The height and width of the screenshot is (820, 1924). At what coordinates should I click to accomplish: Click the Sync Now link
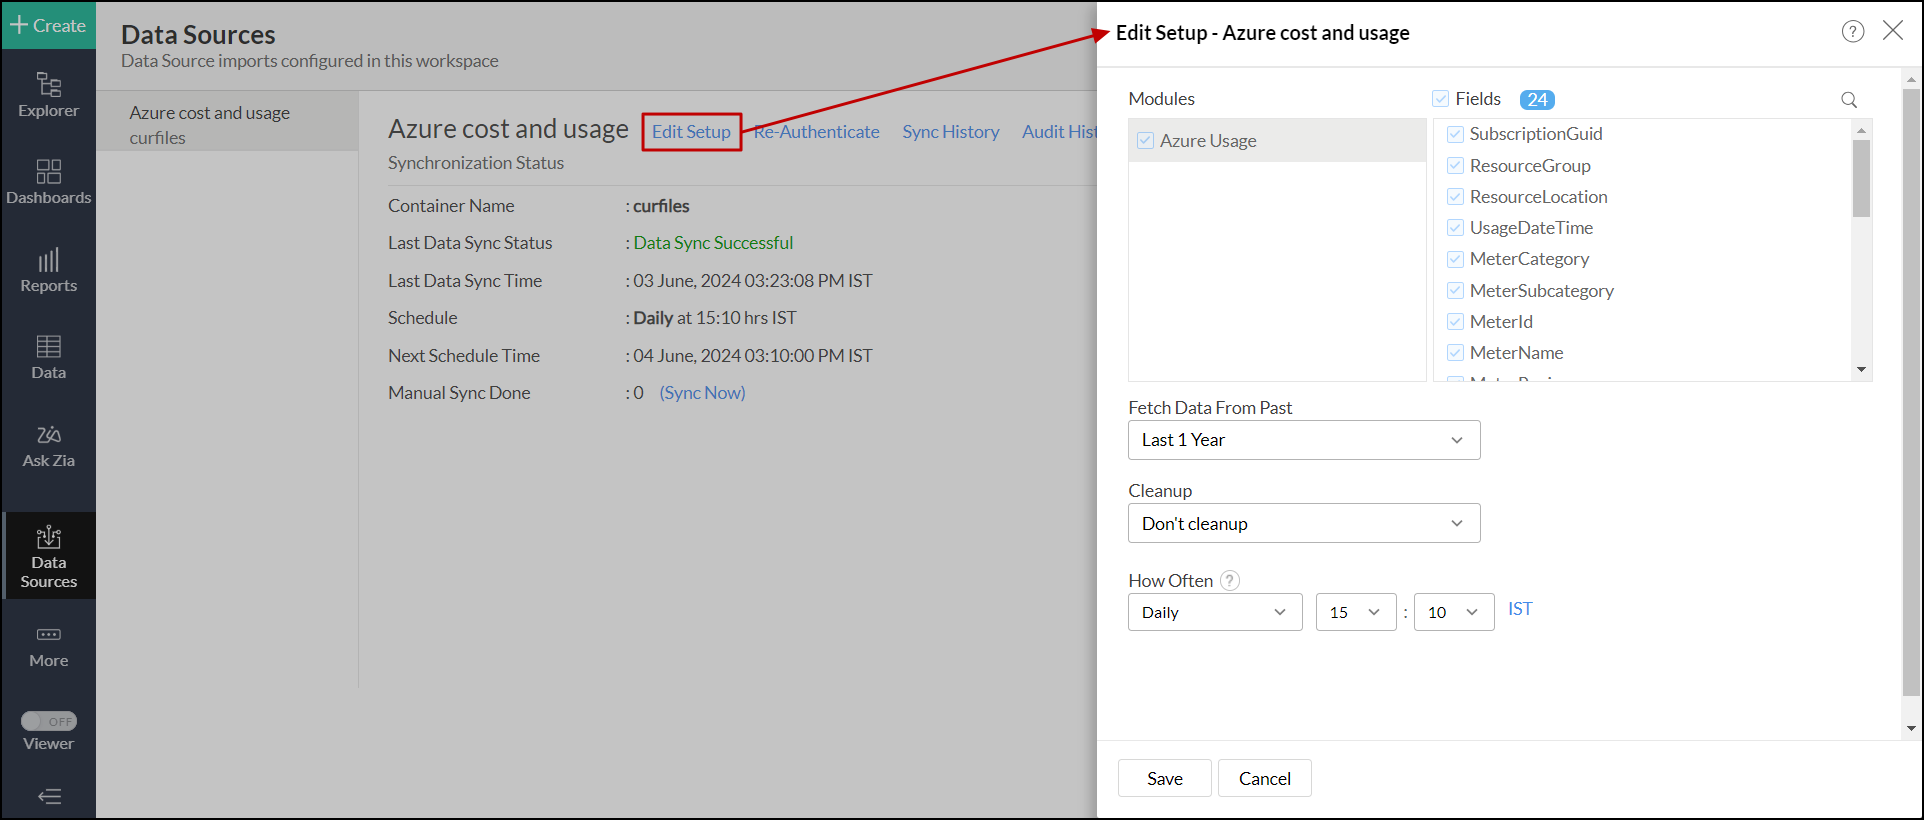pos(702,393)
